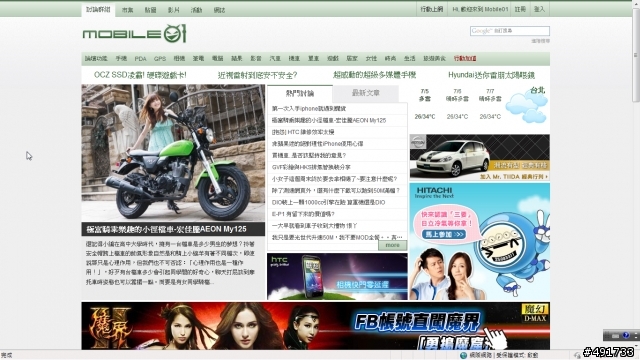Image resolution: width=640 pixels, height=360 pixels.
Task: Open the 市集 top tab
Action: pyautogui.click(x=127, y=10)
